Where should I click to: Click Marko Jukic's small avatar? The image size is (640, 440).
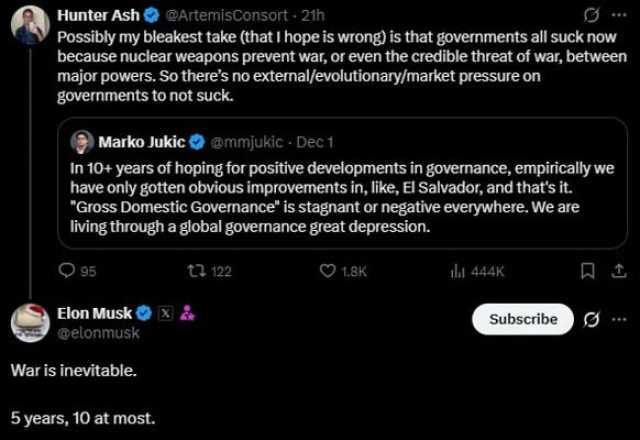click(x=83, y=142)
